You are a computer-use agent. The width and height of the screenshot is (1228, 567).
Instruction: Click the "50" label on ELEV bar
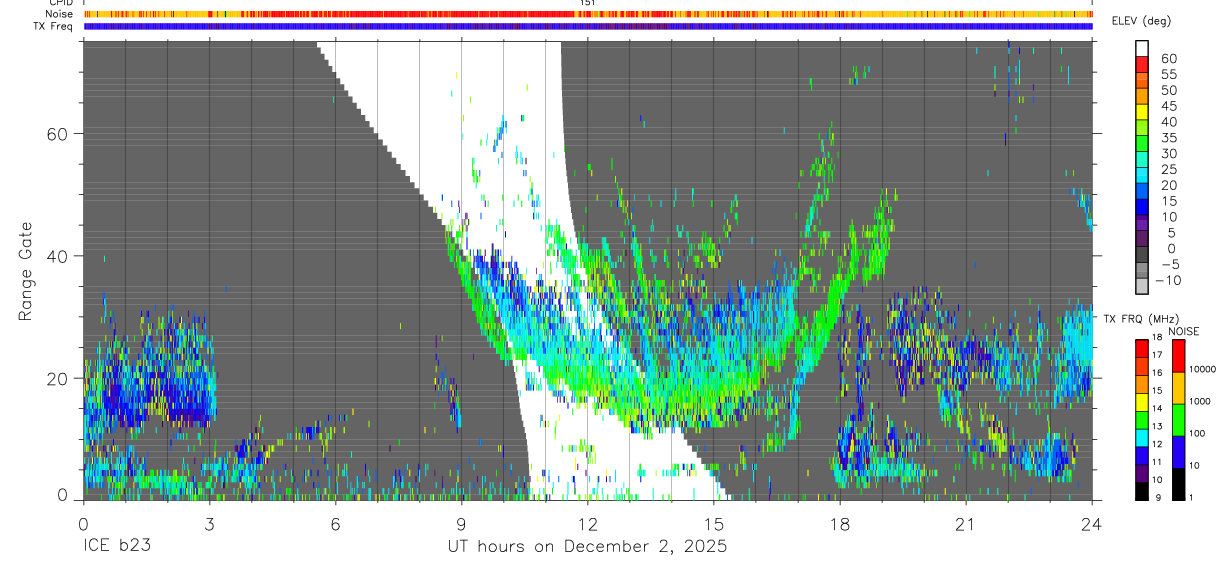[x=1168, y=90]
